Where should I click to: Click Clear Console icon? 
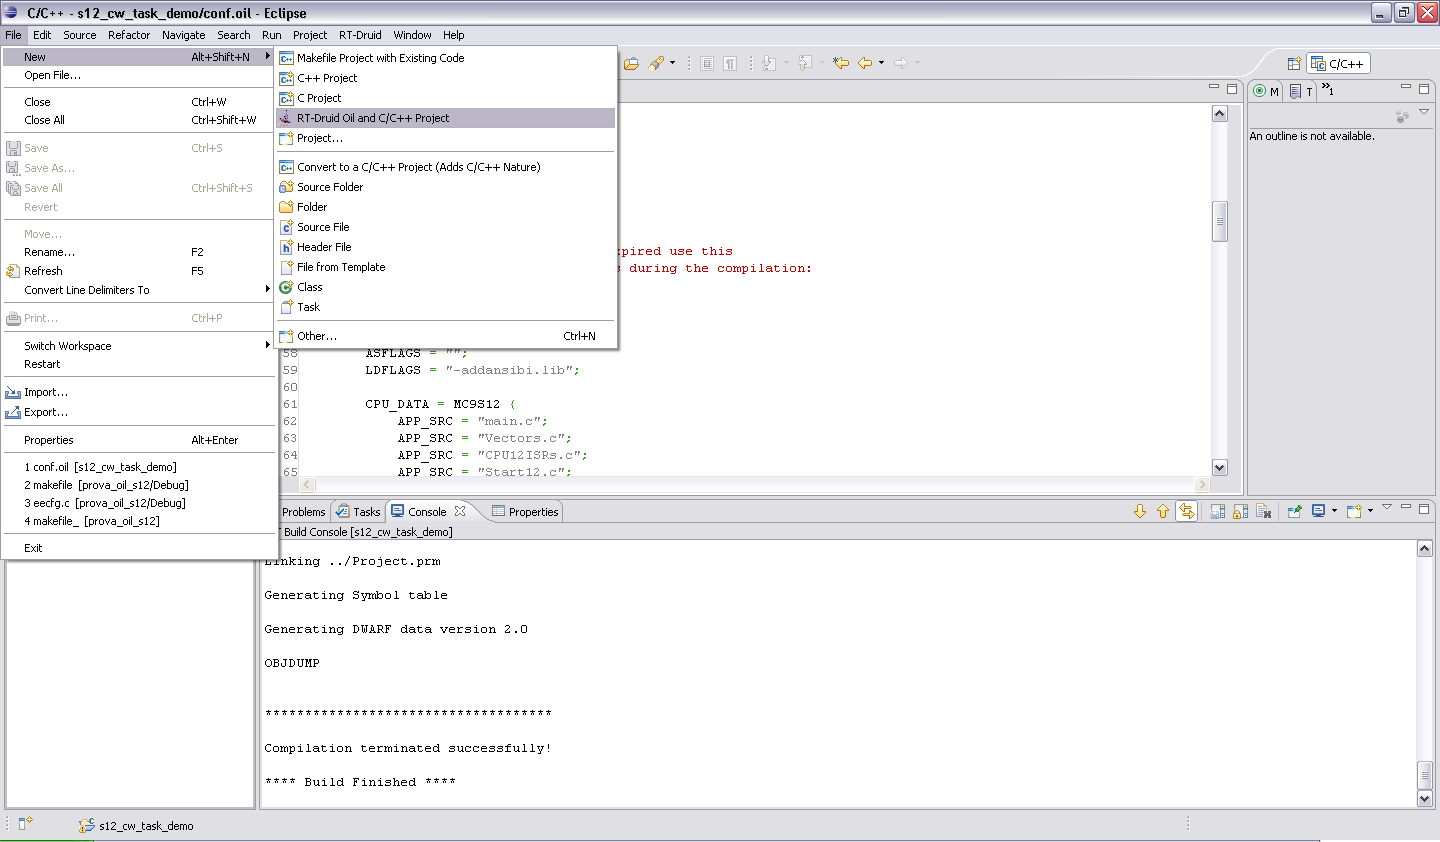tap(1264, 511)
